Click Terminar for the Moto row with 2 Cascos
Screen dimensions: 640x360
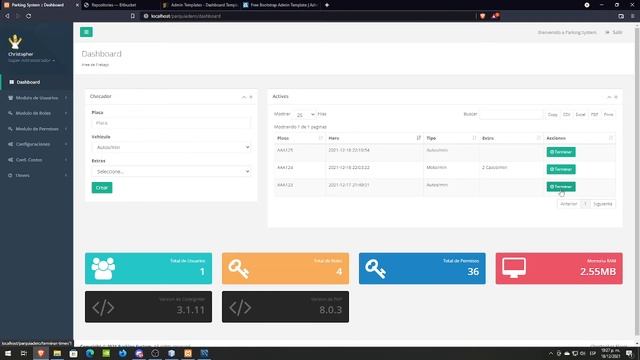click(x=561, y=169)
